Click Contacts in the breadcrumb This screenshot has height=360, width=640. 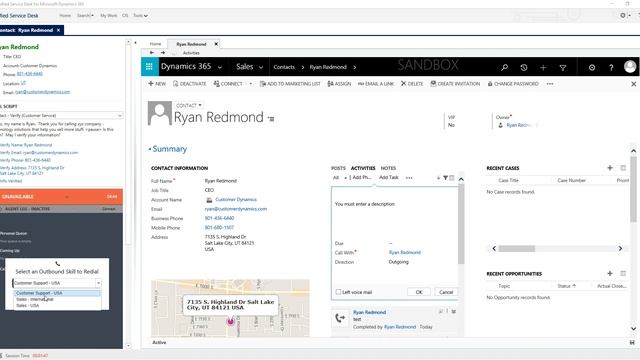(x=284, y=67)
